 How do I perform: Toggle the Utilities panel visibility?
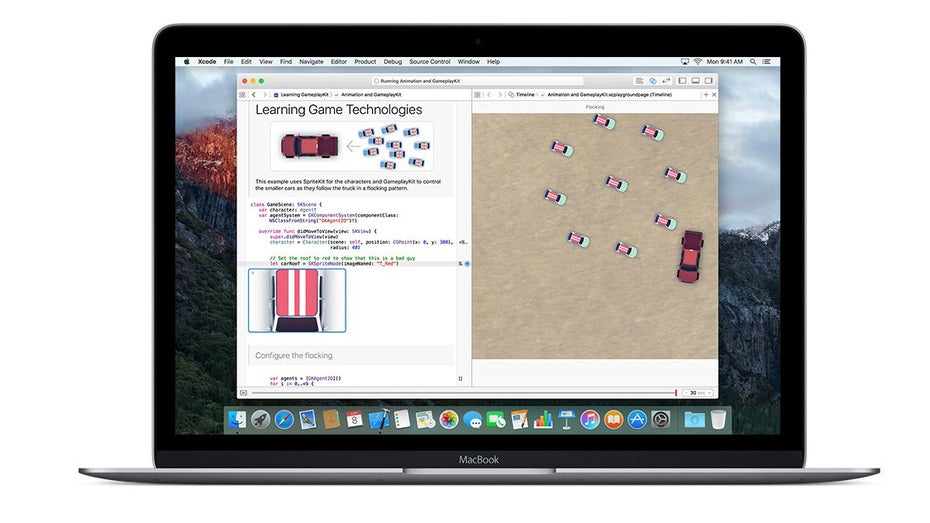click(709, 81)
